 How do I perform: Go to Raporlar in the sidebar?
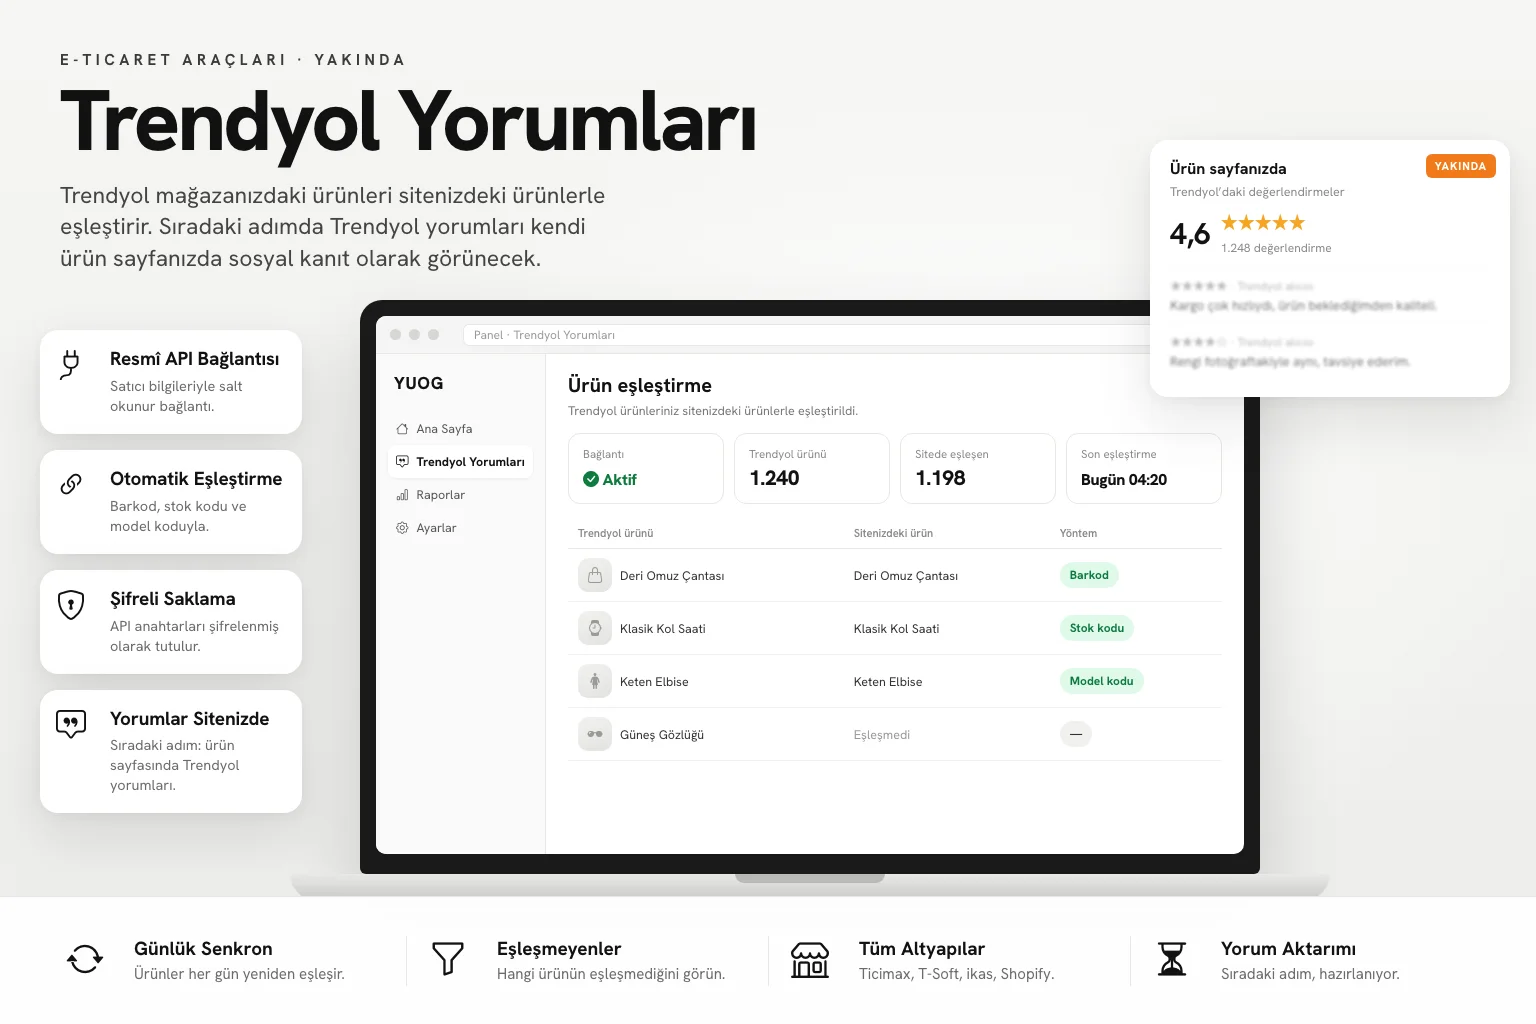coord(459,495)
